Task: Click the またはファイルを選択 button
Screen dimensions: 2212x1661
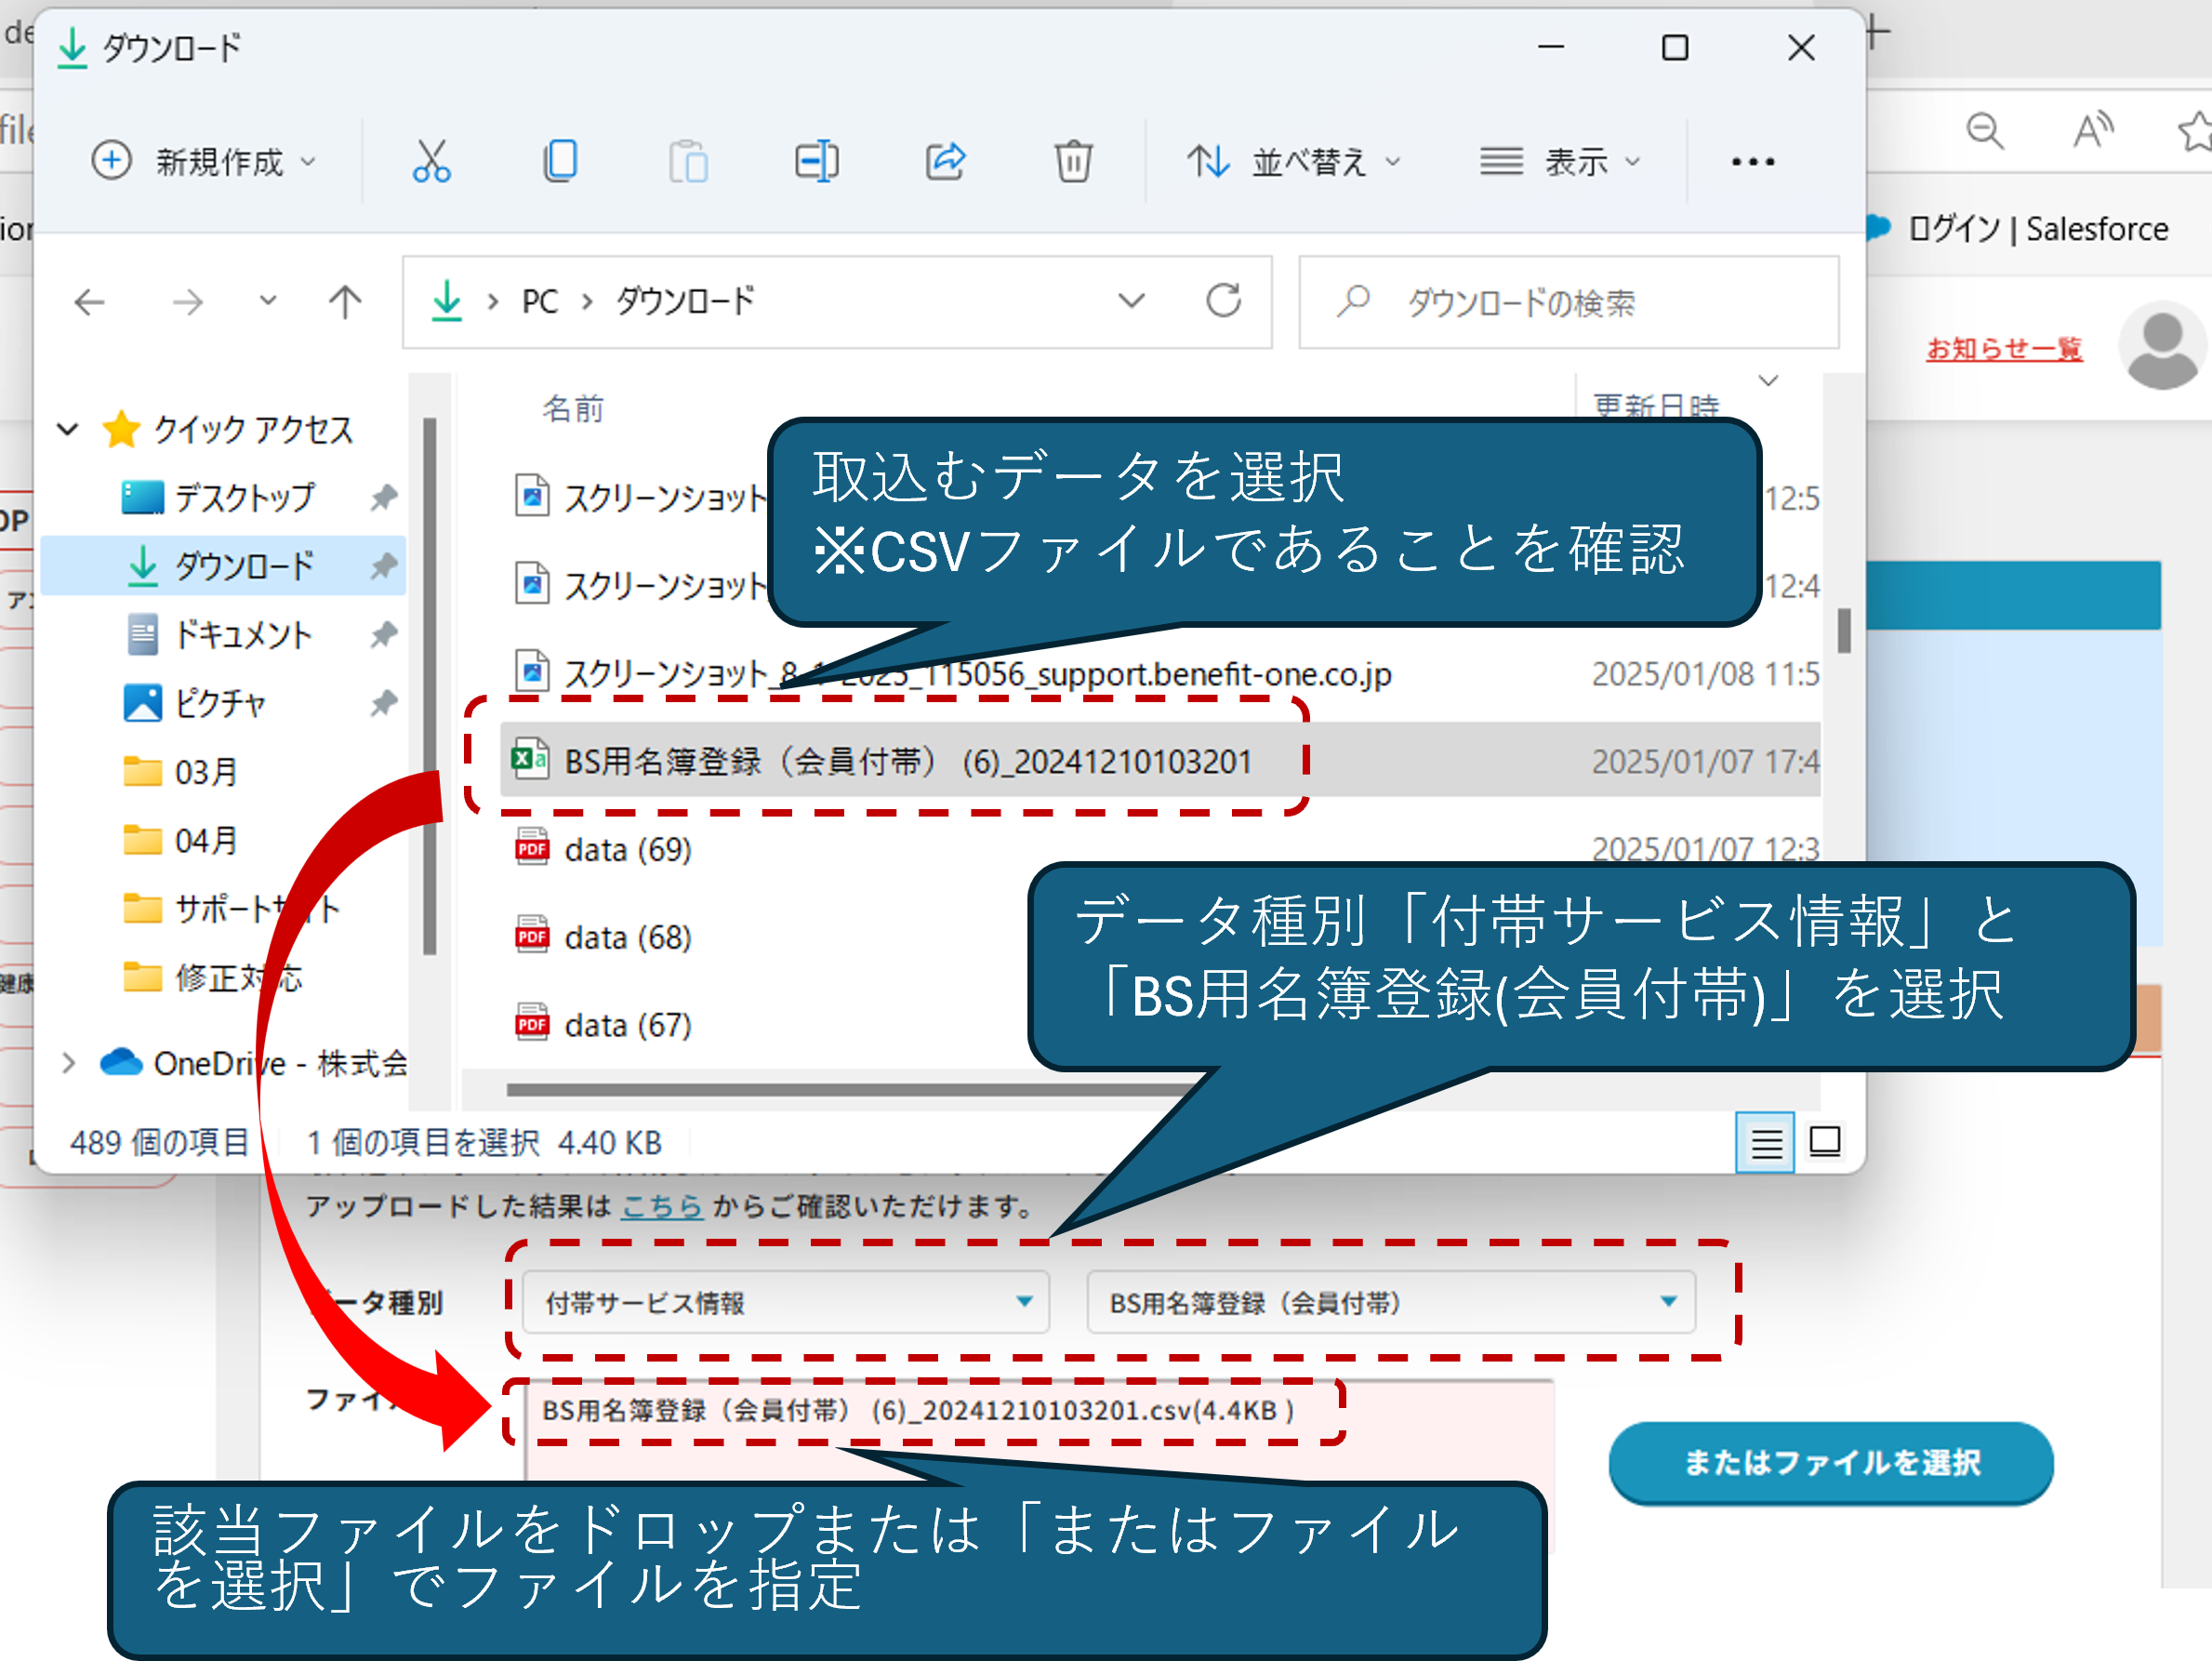Action: (x=1830, y=1462)
